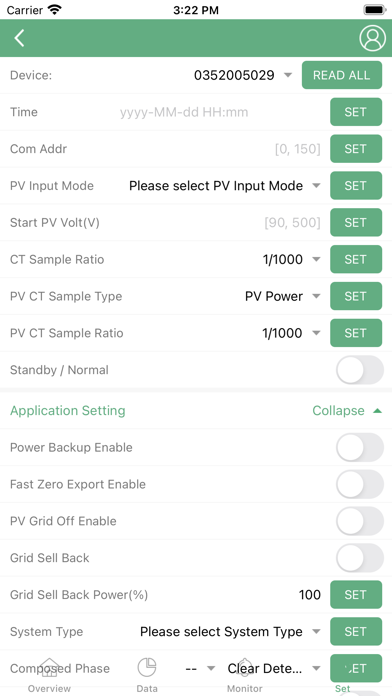Expand the PV CT Sample Type dropdown
The height and width of the screenshot is (696, 392).
tap(283, 296)
